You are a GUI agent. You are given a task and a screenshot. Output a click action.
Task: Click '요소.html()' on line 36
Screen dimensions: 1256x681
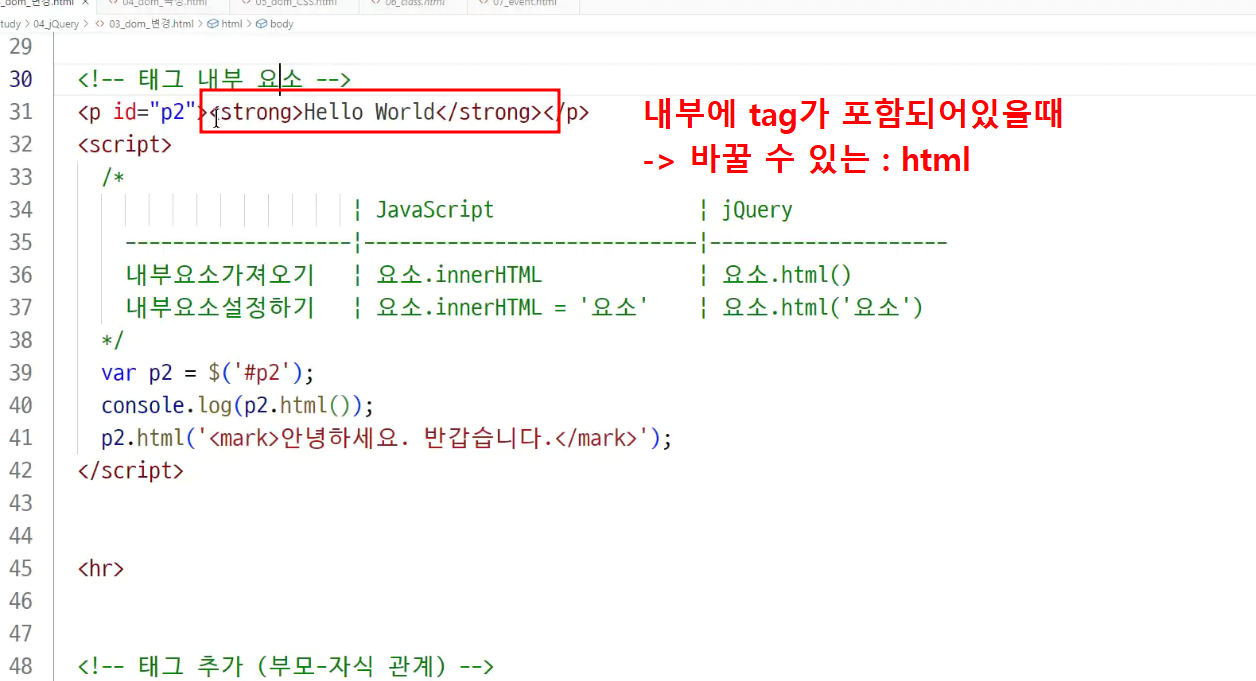pos(787,275)
